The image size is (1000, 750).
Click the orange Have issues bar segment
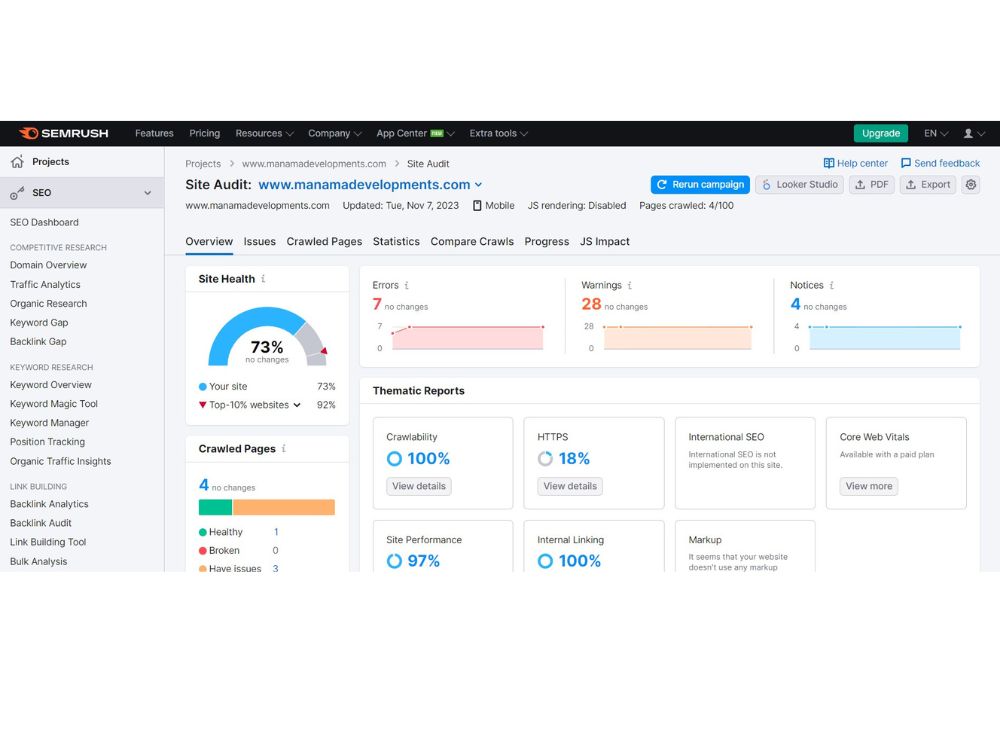tap(284, 507)
